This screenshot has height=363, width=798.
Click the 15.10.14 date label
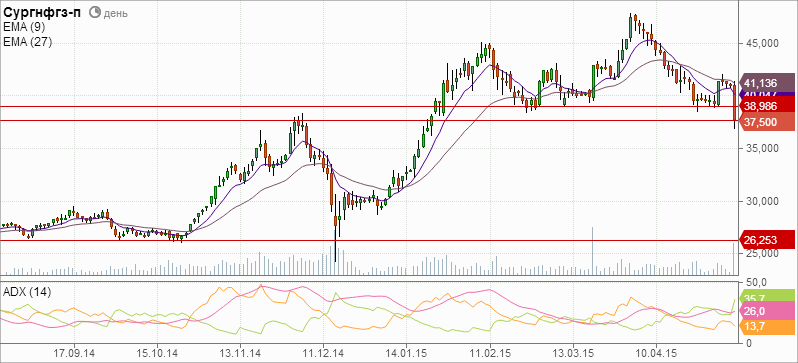coord(157,352)
